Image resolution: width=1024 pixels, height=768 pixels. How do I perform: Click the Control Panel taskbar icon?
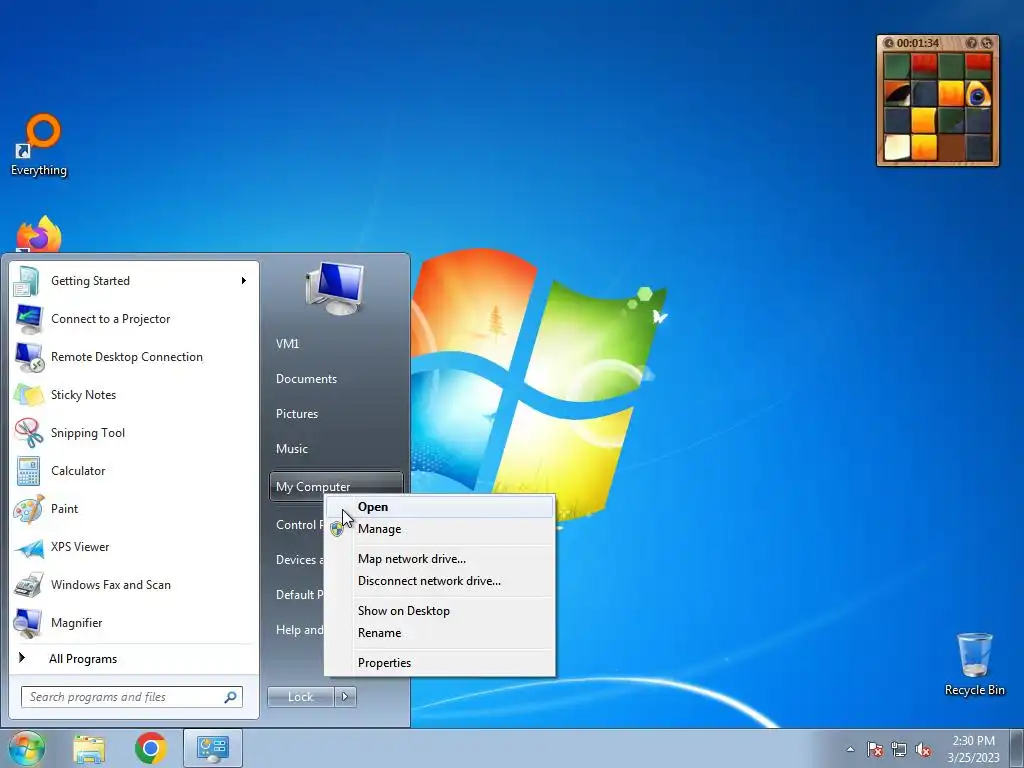click(213, 748)
